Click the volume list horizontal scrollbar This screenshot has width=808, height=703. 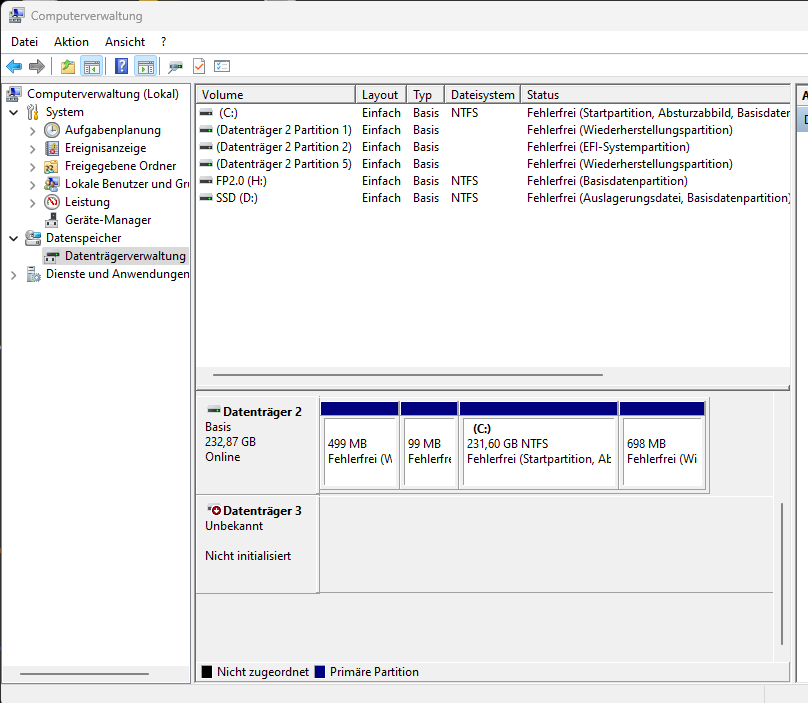coord(408,375)
